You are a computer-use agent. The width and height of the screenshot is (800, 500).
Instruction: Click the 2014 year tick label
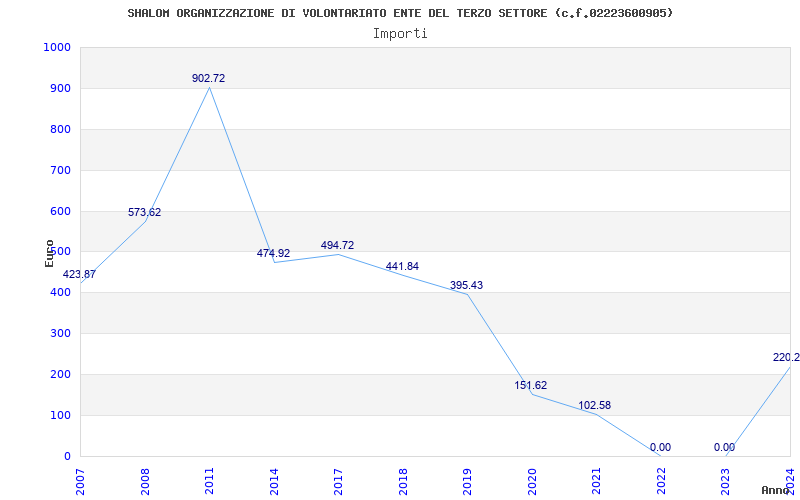point(274,481)
